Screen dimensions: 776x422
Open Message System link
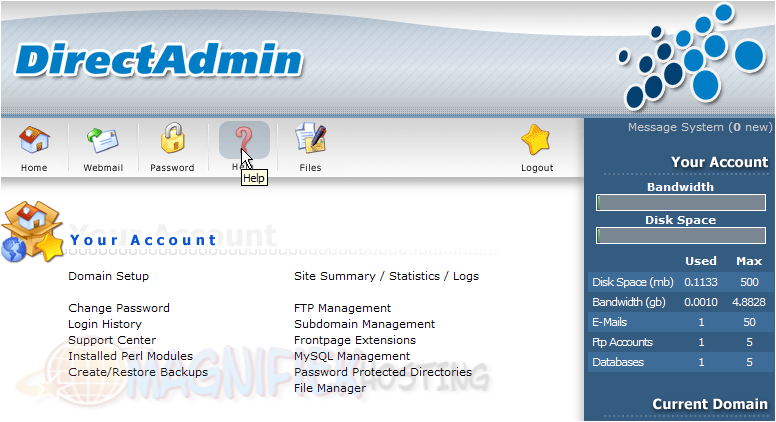tap(700, 127)
